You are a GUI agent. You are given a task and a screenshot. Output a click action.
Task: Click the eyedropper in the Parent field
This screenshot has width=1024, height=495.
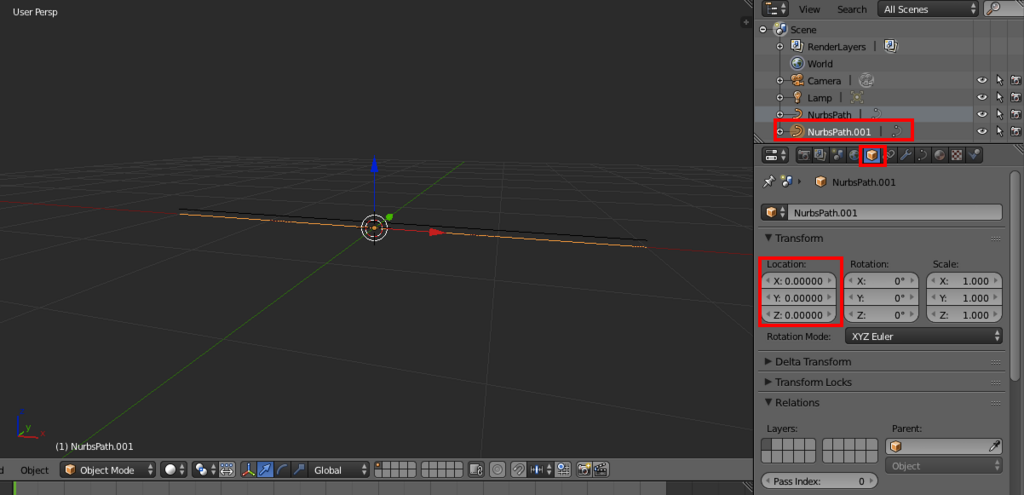click(994, 447)
